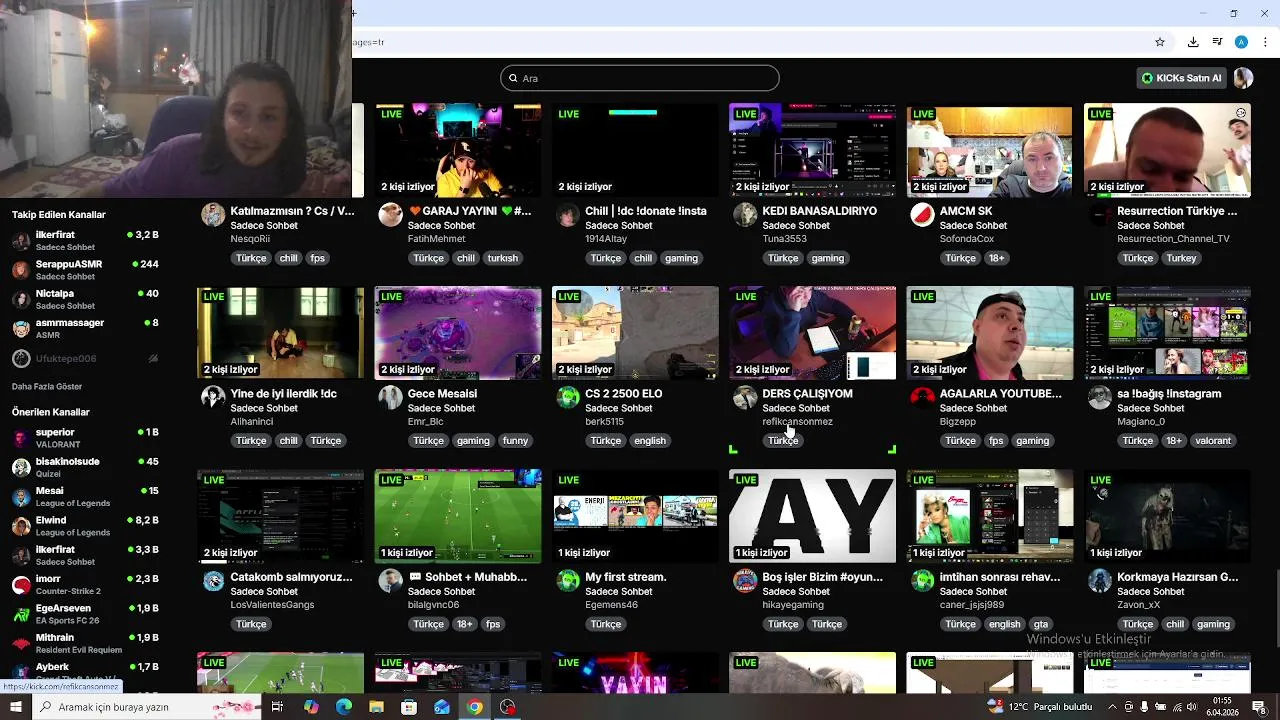Open Chrome three-dot menu
Viewport: 1280px width, 720px height.
pyautogui.click(x=1264, y=42)
